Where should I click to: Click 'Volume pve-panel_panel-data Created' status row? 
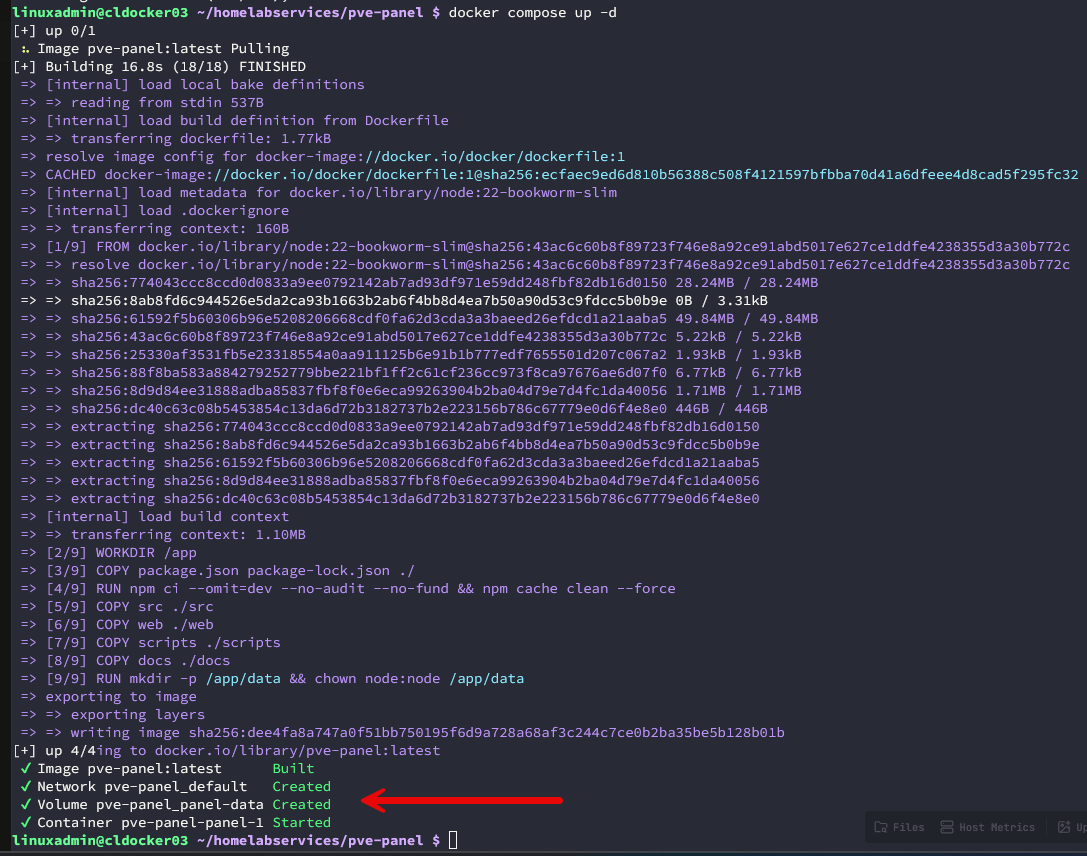tap(175, 805)
